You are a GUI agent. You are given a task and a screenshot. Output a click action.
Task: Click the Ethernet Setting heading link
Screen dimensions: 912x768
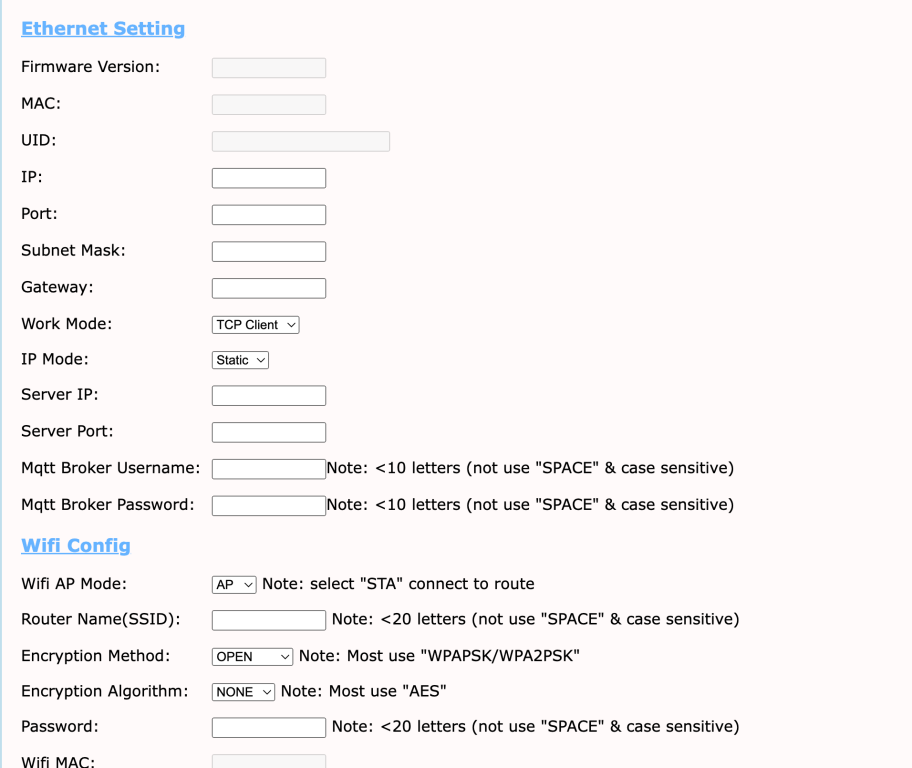click(103, 29)
